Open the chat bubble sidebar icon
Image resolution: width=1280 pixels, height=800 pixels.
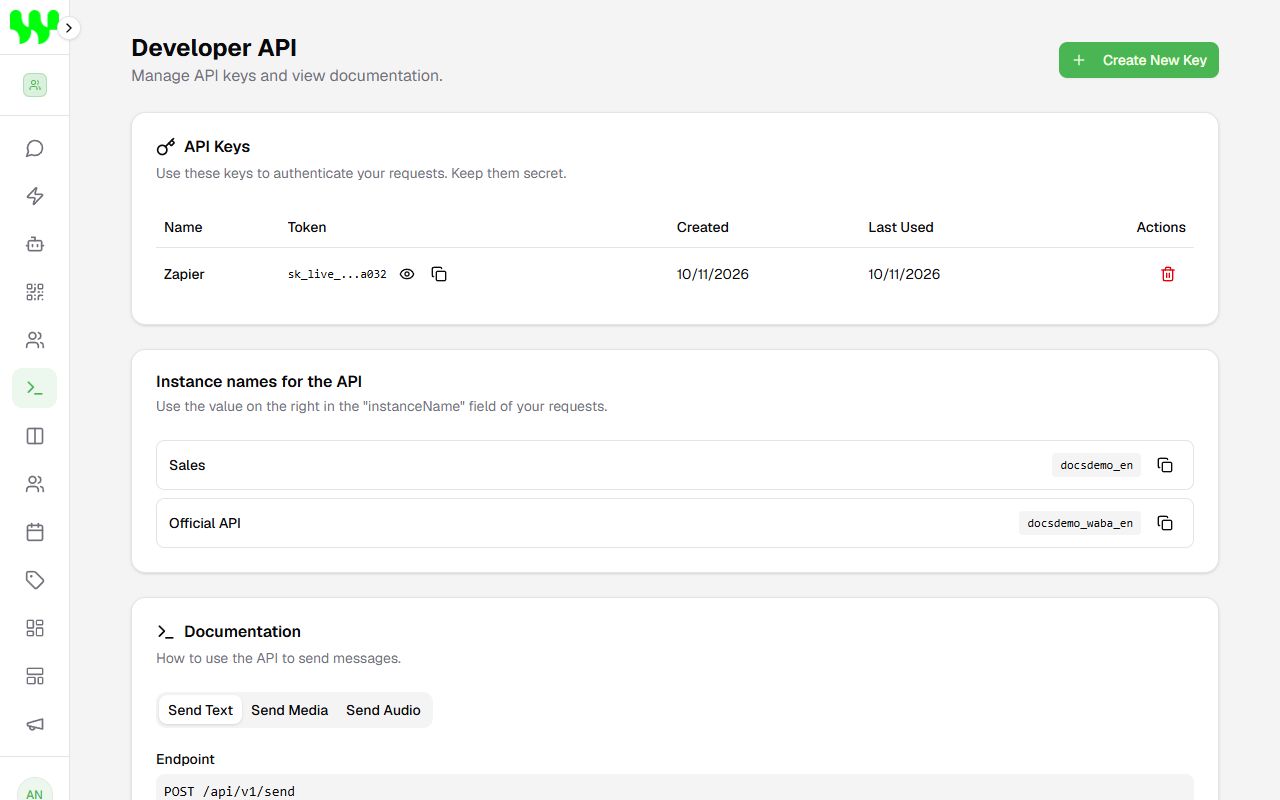(35, 148)
